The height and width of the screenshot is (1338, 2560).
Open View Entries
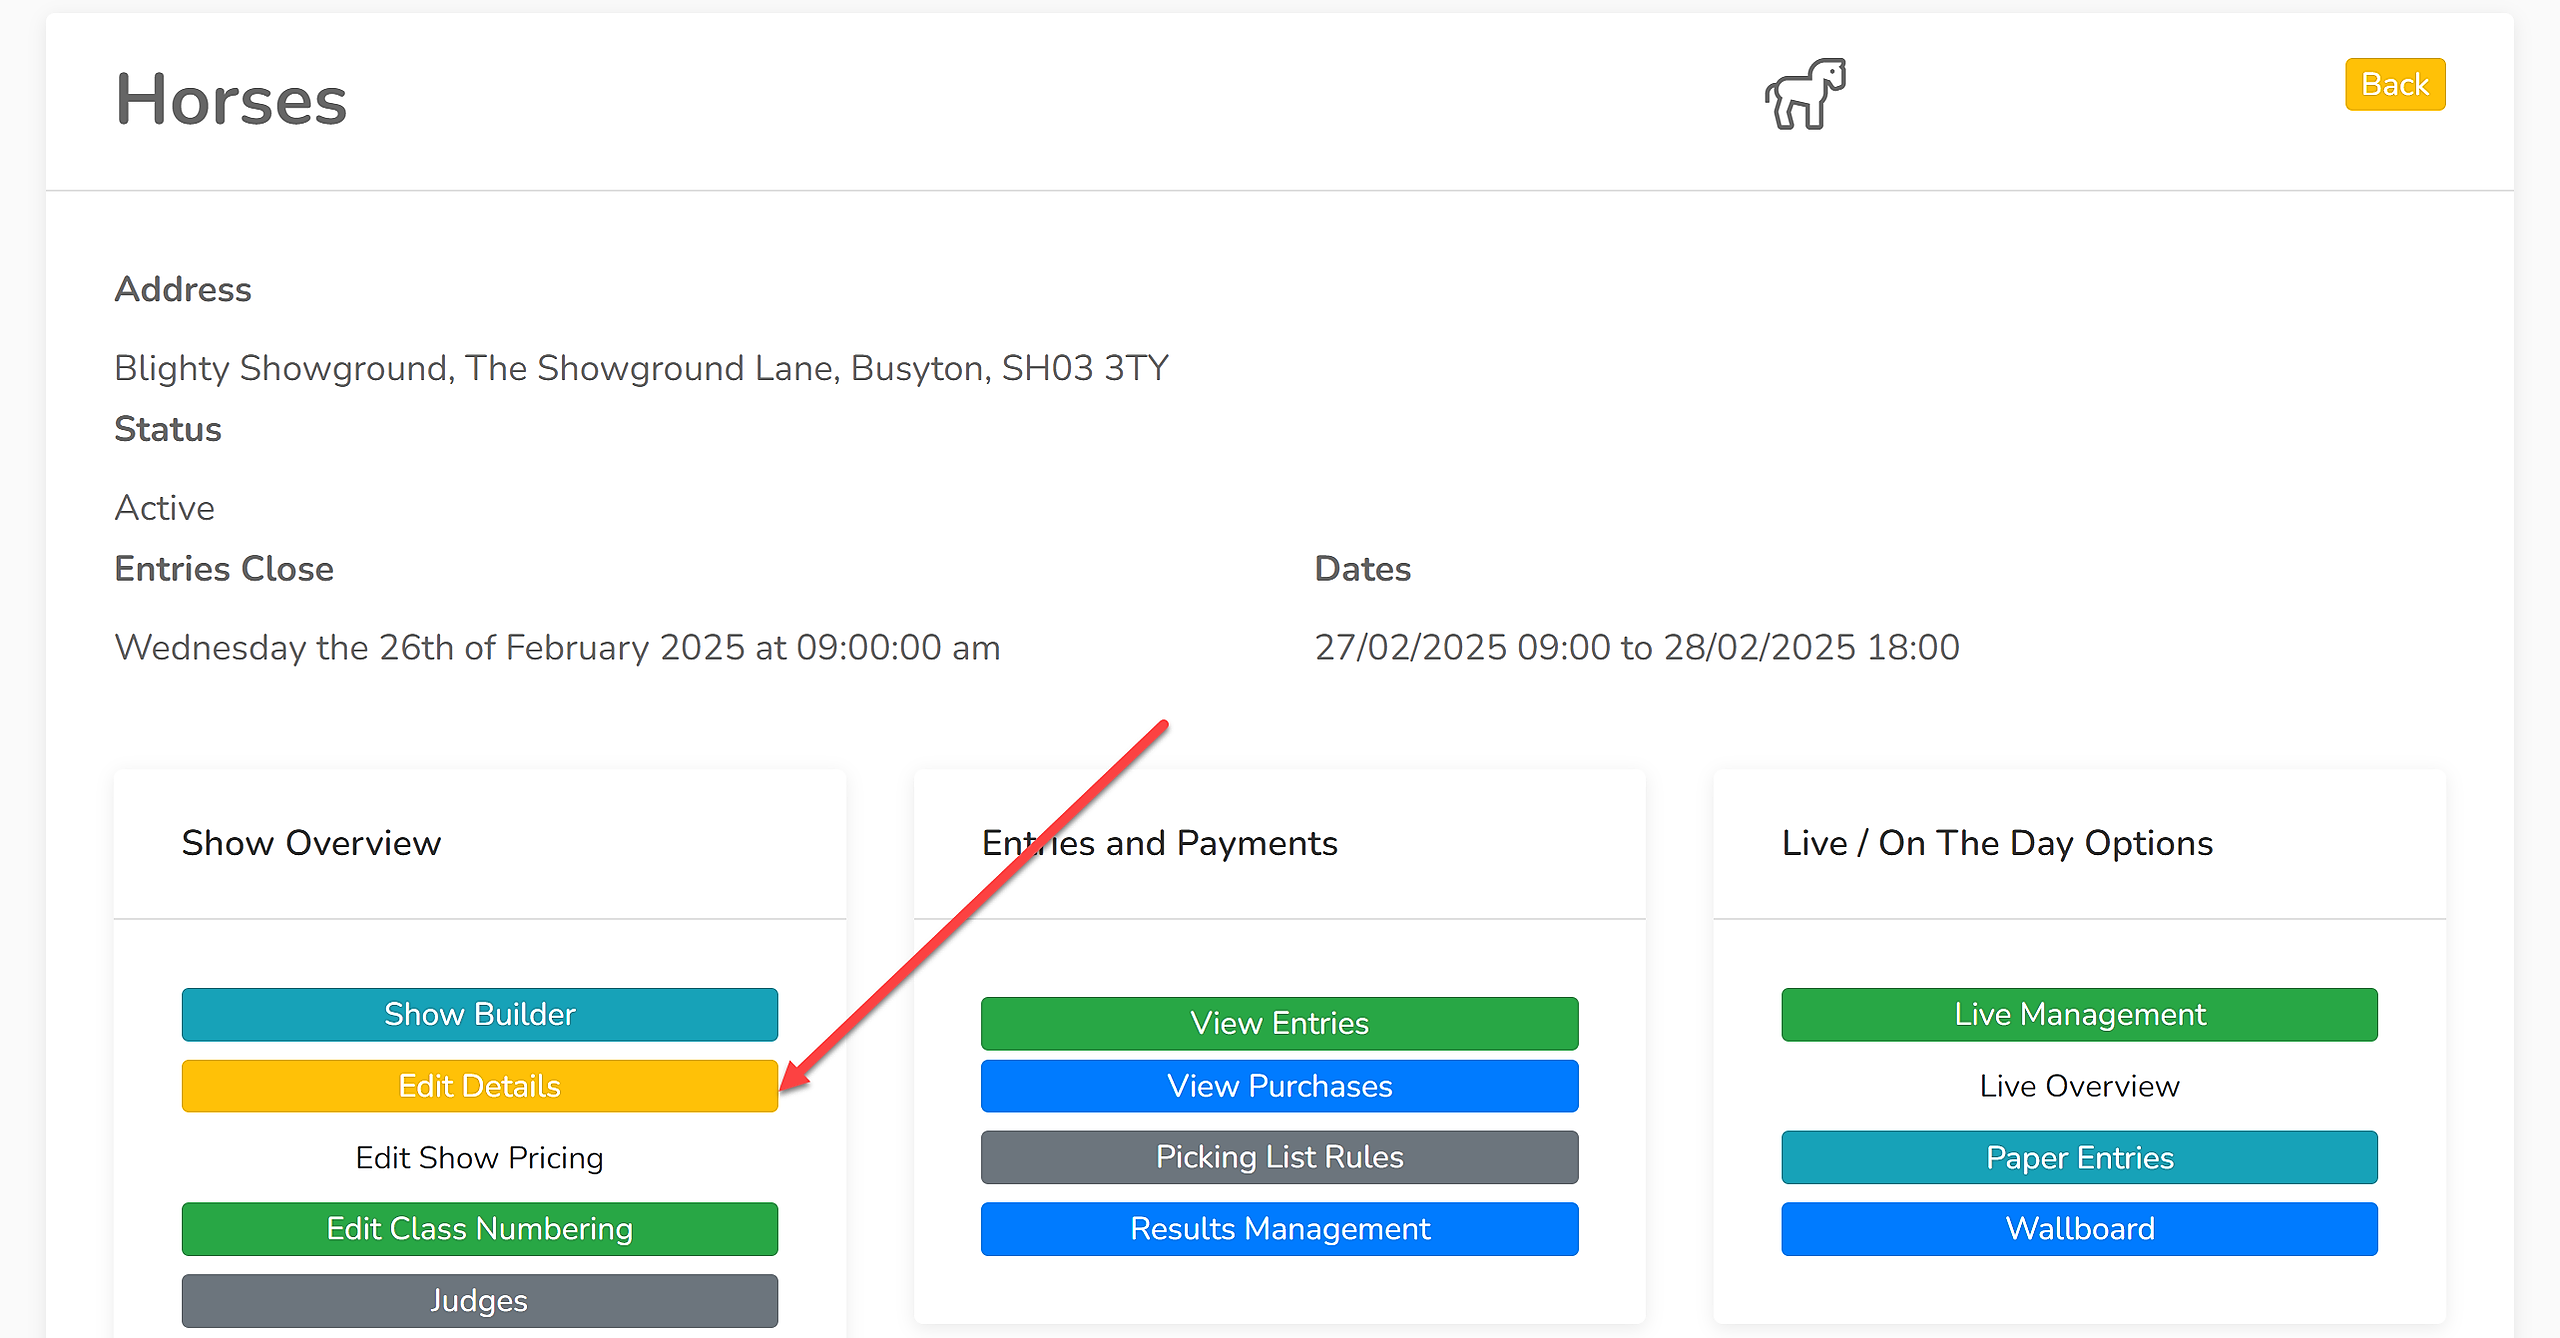click(1280, 1023)
